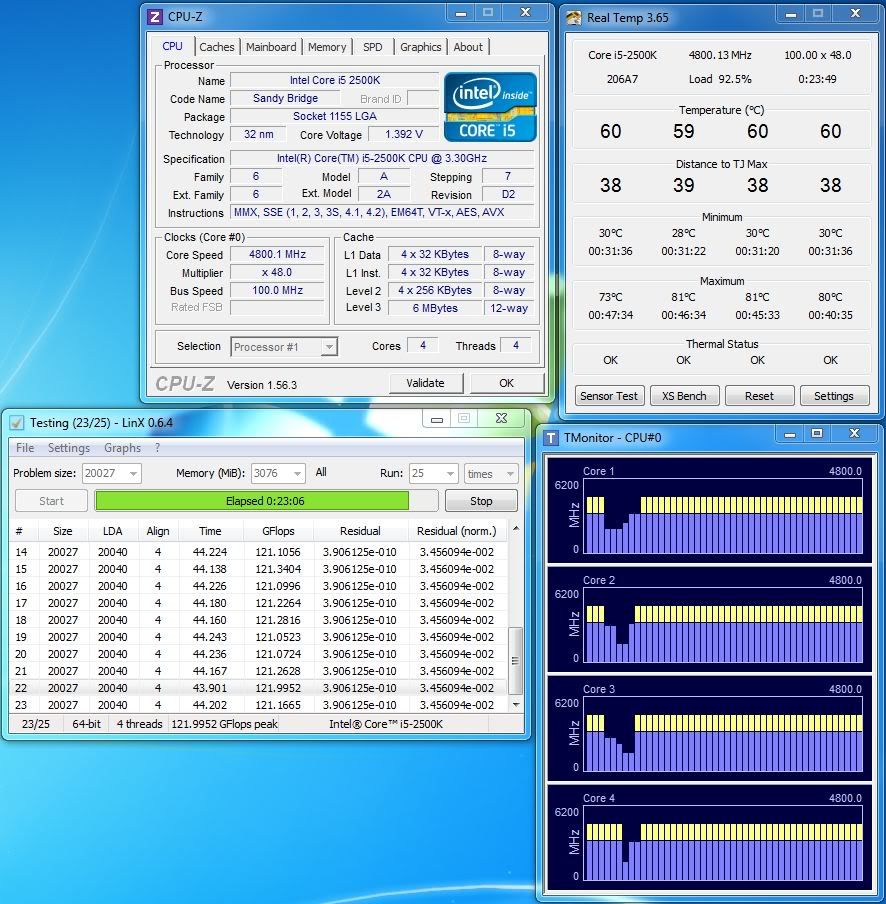The image size is (886, 904).
Task: Select the CPU tab in CPU-Z
Action: 172,46
